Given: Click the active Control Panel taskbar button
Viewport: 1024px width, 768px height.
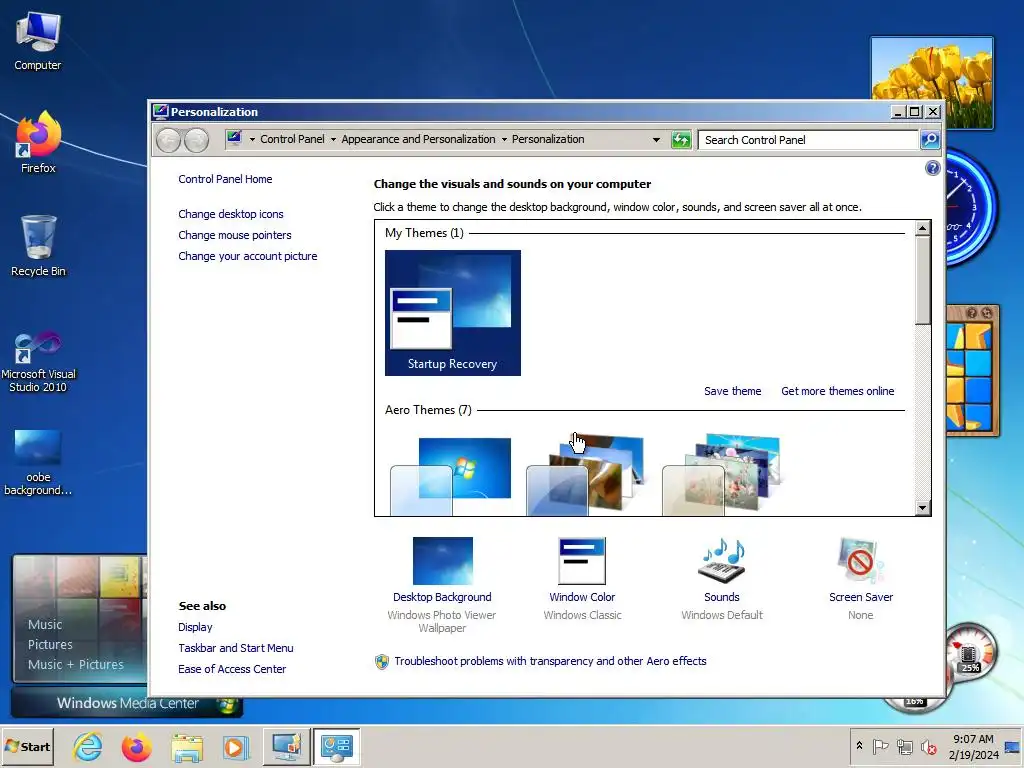Looking at the screenshot, I should point(337,746).
